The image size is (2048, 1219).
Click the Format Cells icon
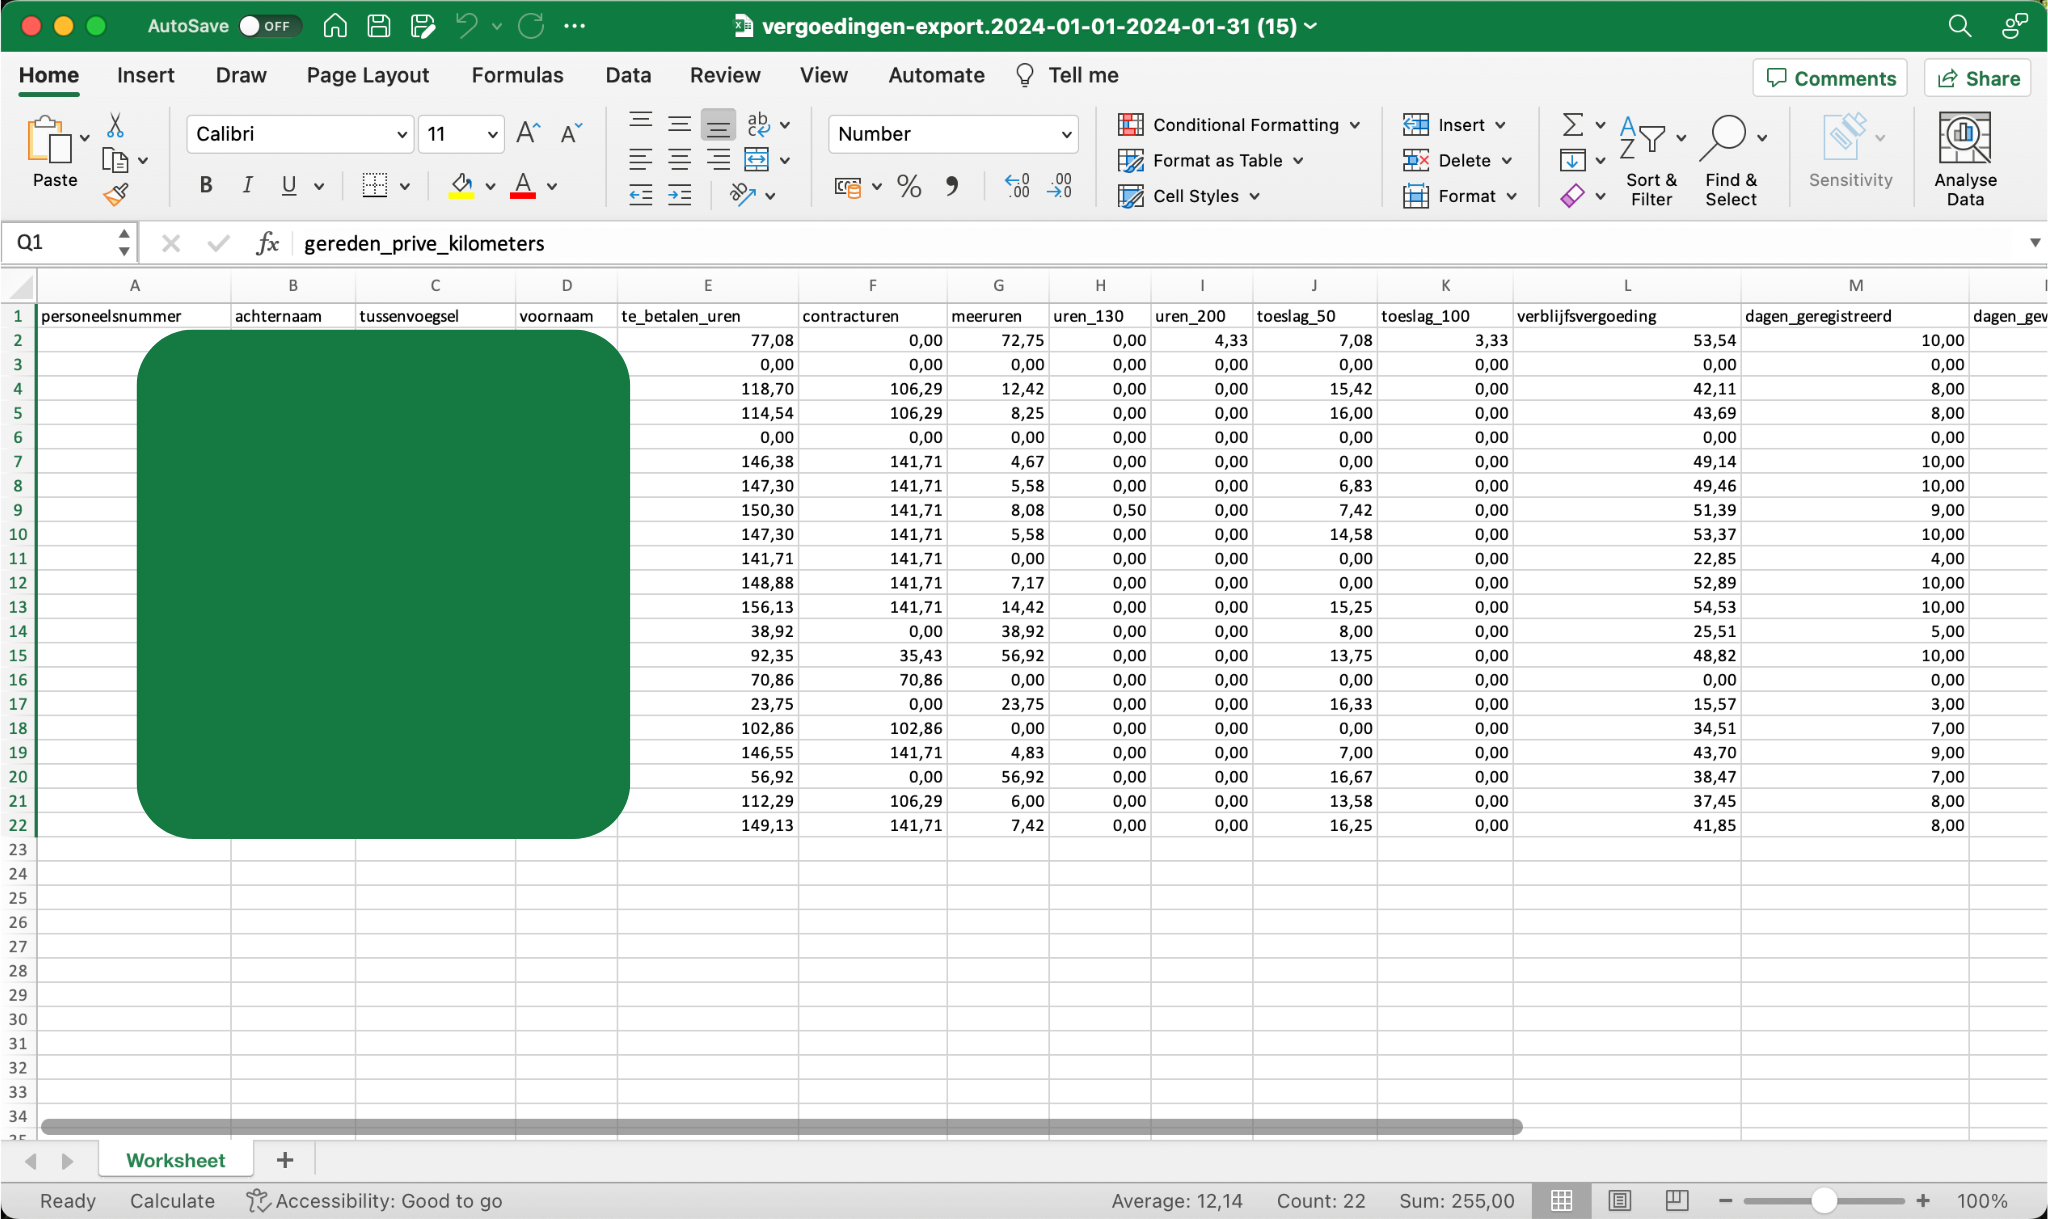1414,194
